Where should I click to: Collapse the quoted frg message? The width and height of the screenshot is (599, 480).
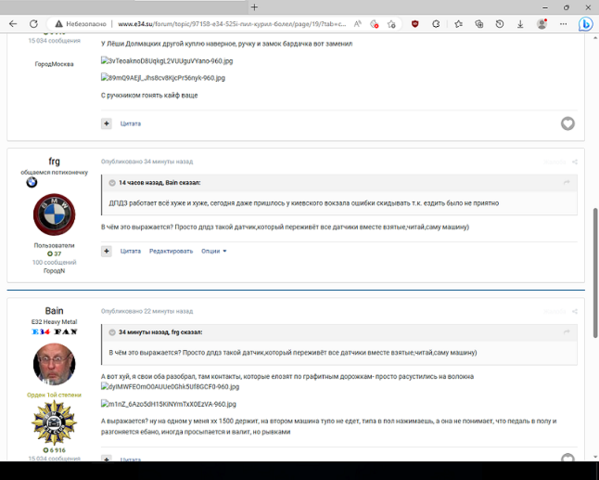click(x=112, y=332)
